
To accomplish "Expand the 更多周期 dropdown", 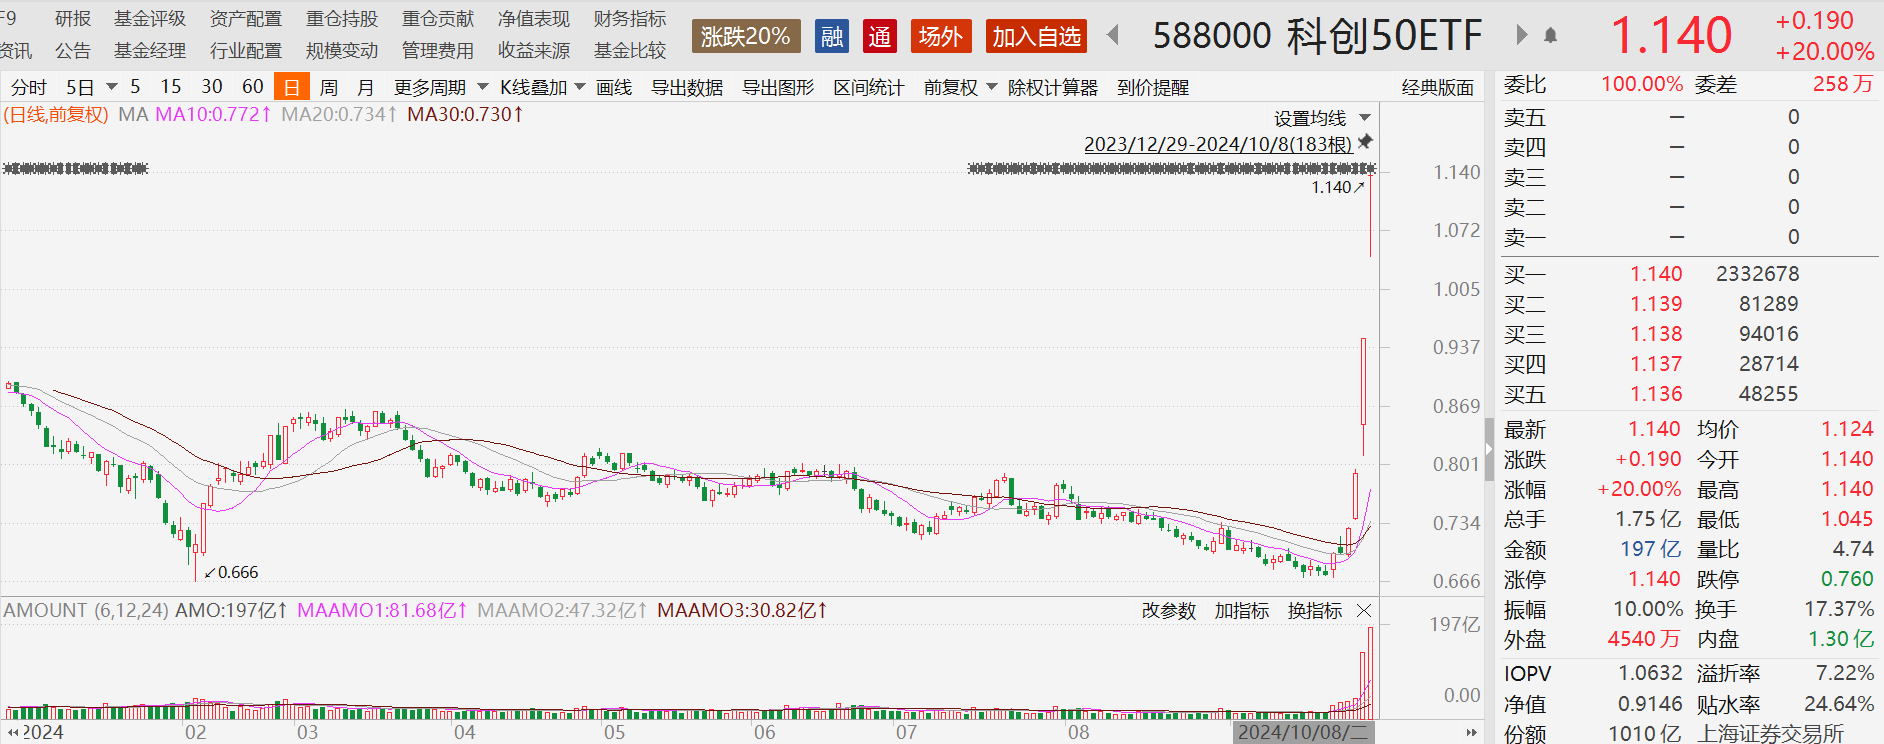I will click(441, 88).
